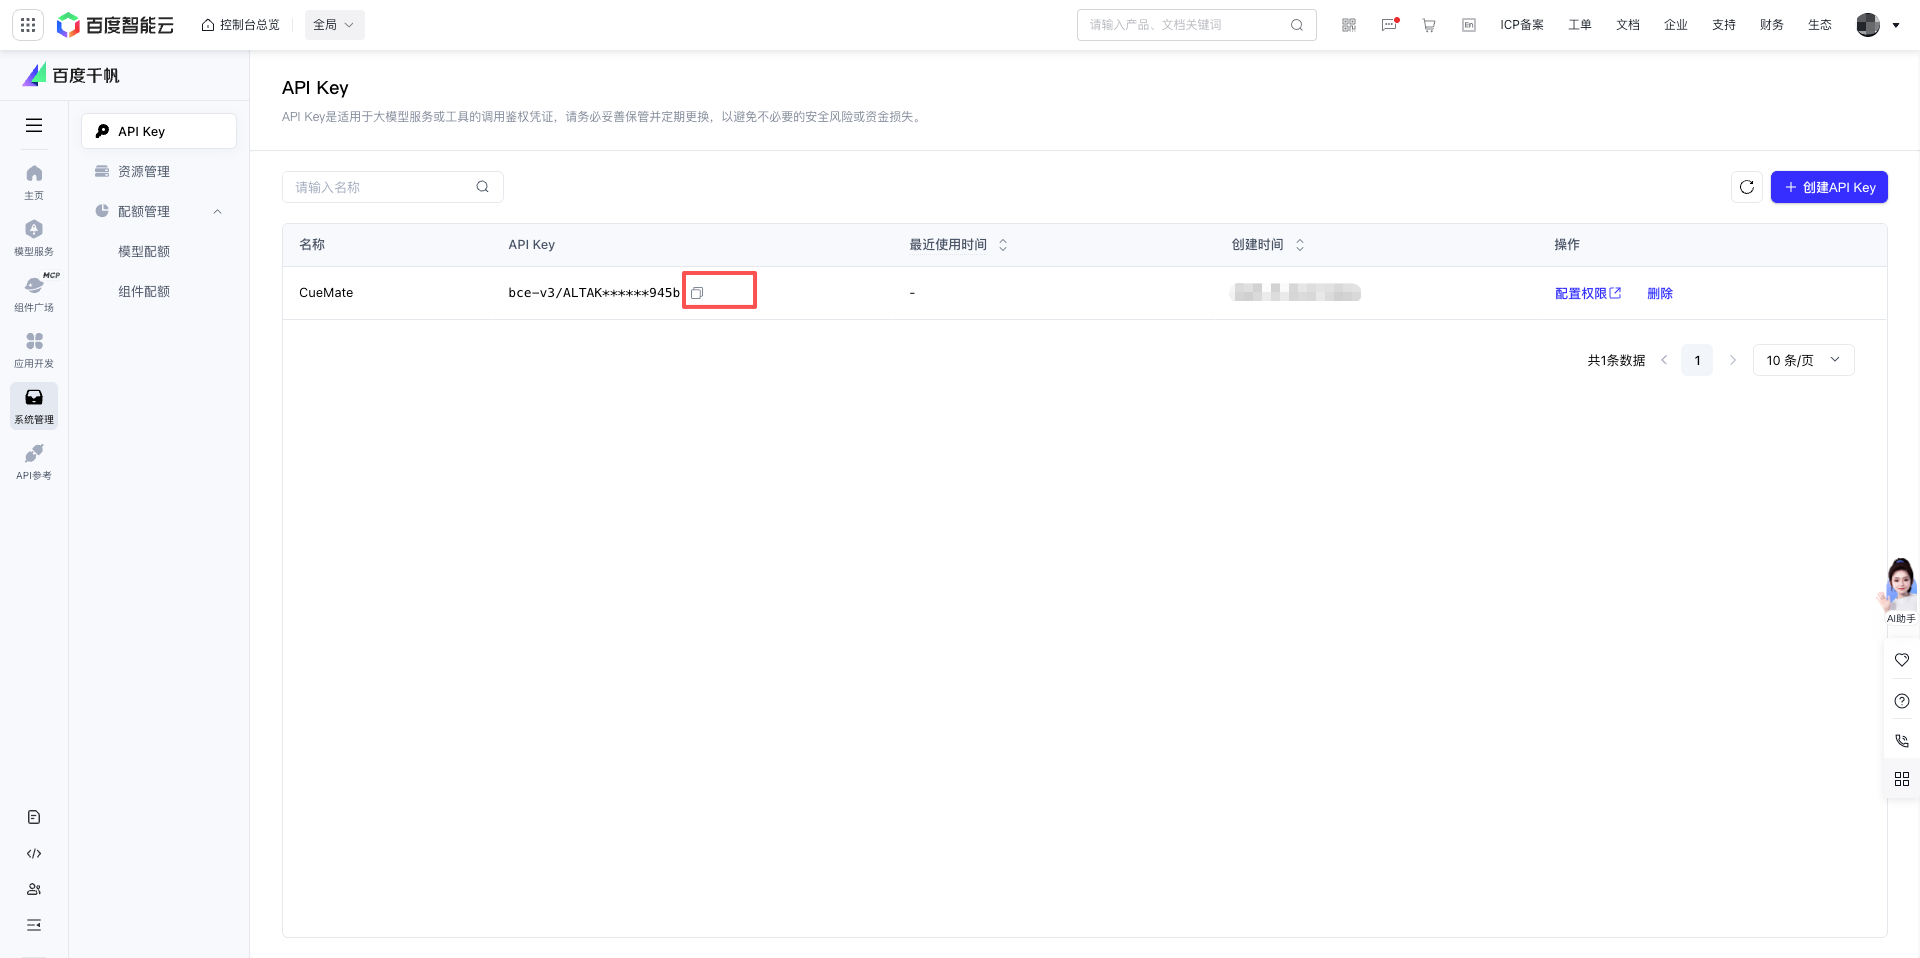Open the 模型服务 section in sidebar
Viewport: 1920px width, 958px height.
[33, 235]
